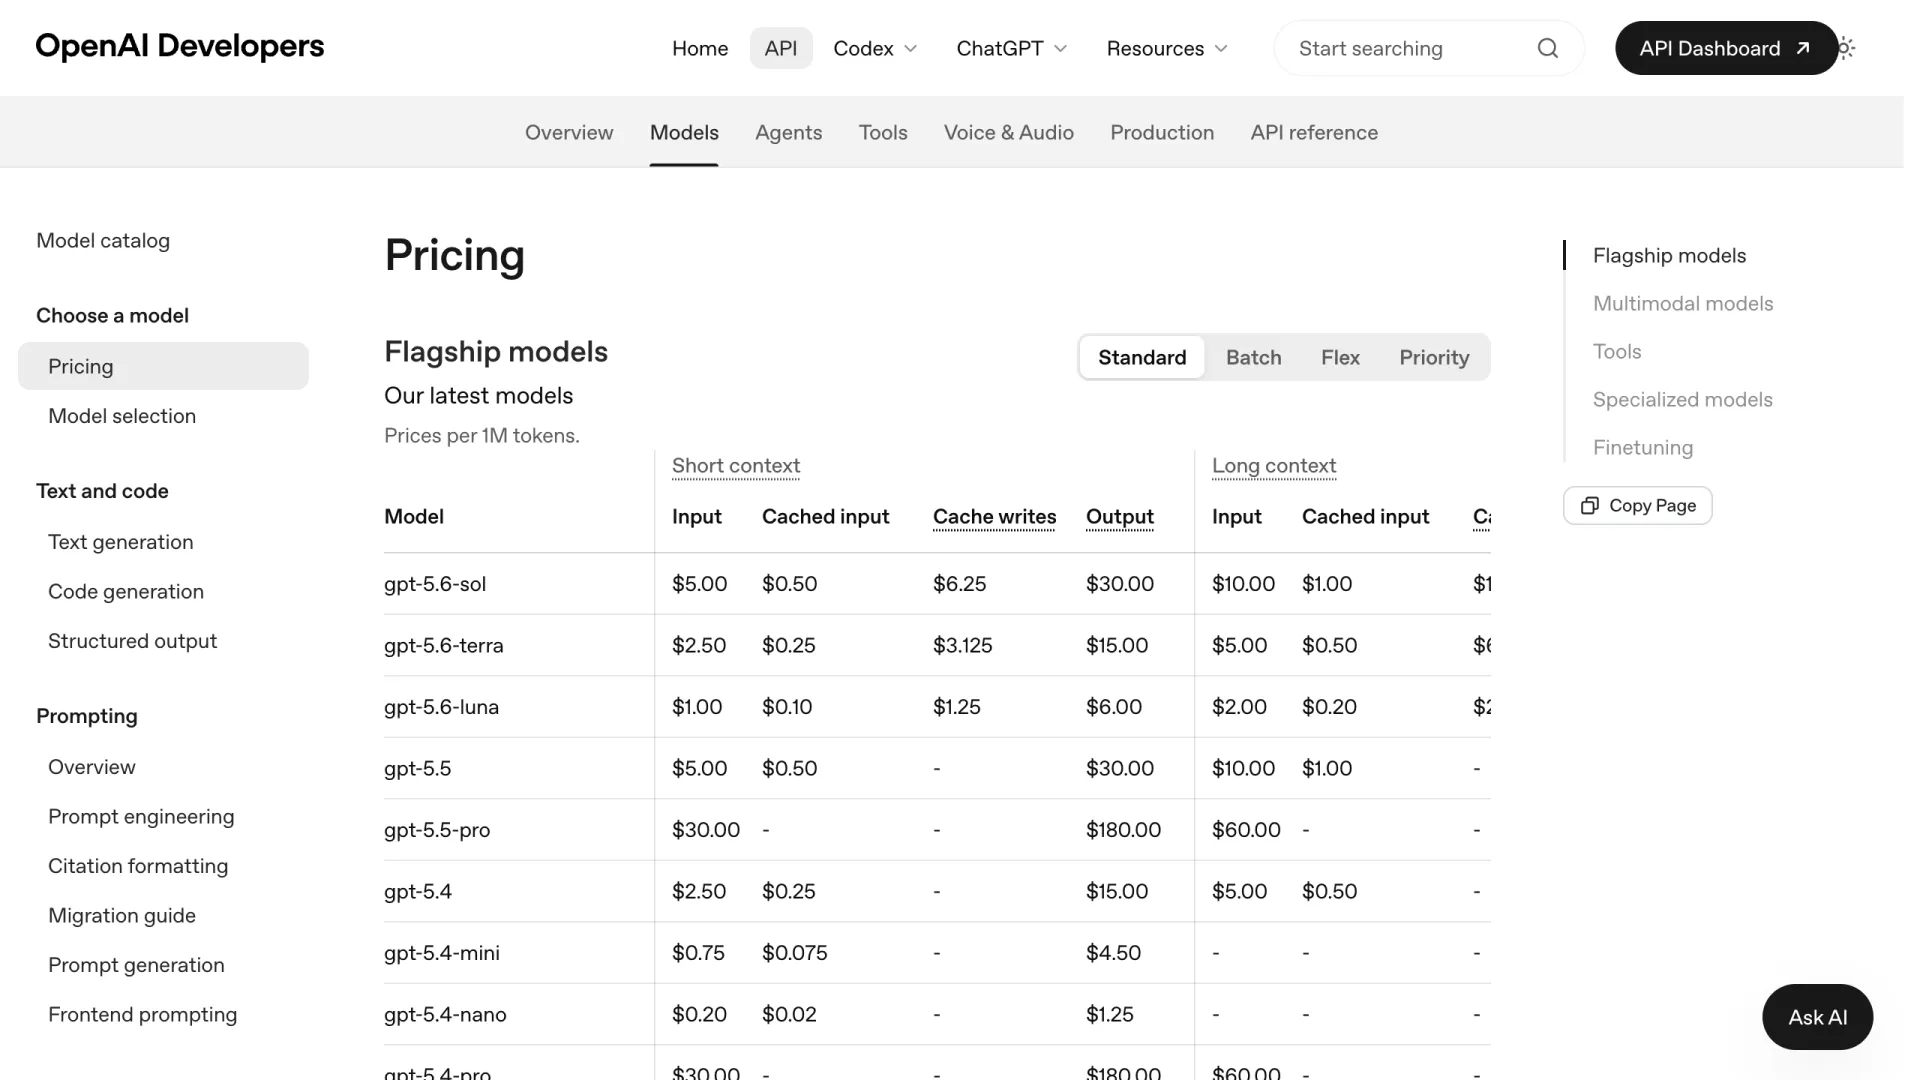The image size is (1920, 1080).
Task: Click the arrow icon on API Dashboard
Action: (x=1802, y=48)
